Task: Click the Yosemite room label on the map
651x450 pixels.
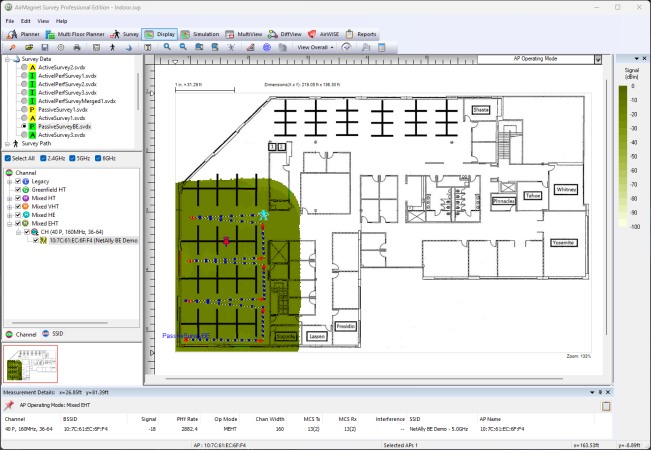Action: (x=563, y=243)
